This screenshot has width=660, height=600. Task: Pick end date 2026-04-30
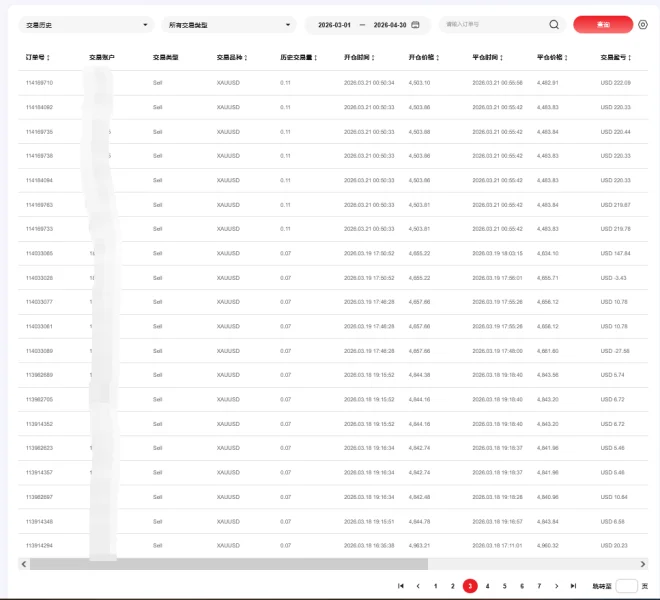[x=390, y=25]
